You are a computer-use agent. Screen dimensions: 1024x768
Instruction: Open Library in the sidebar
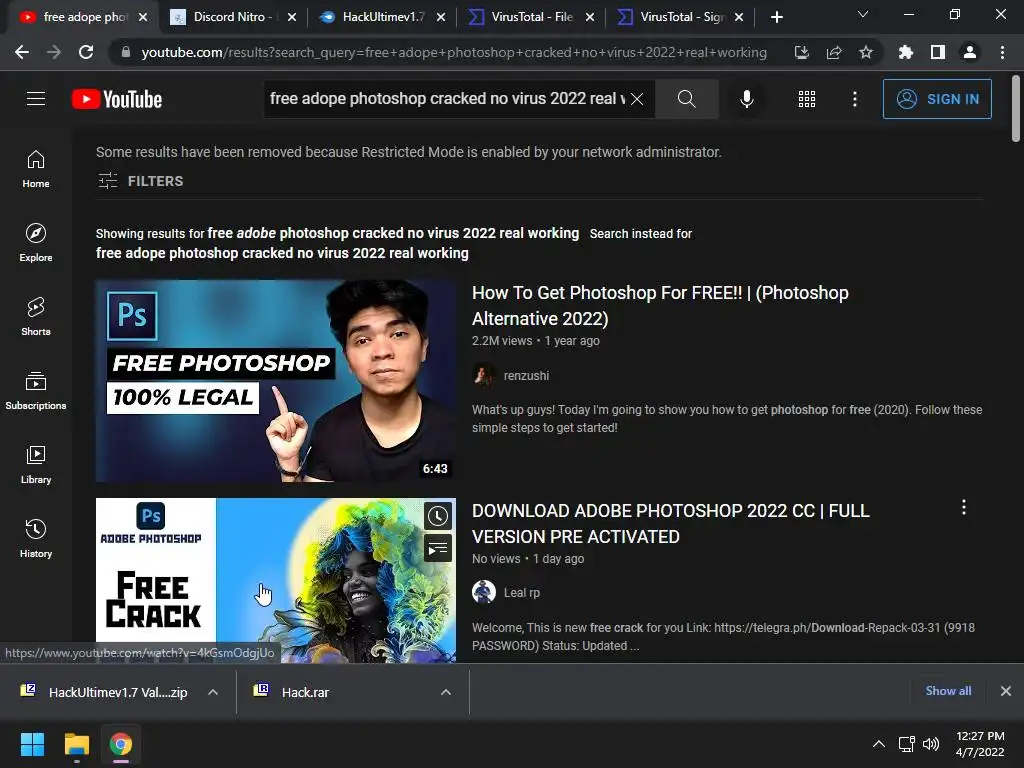[x=36, y=465]
